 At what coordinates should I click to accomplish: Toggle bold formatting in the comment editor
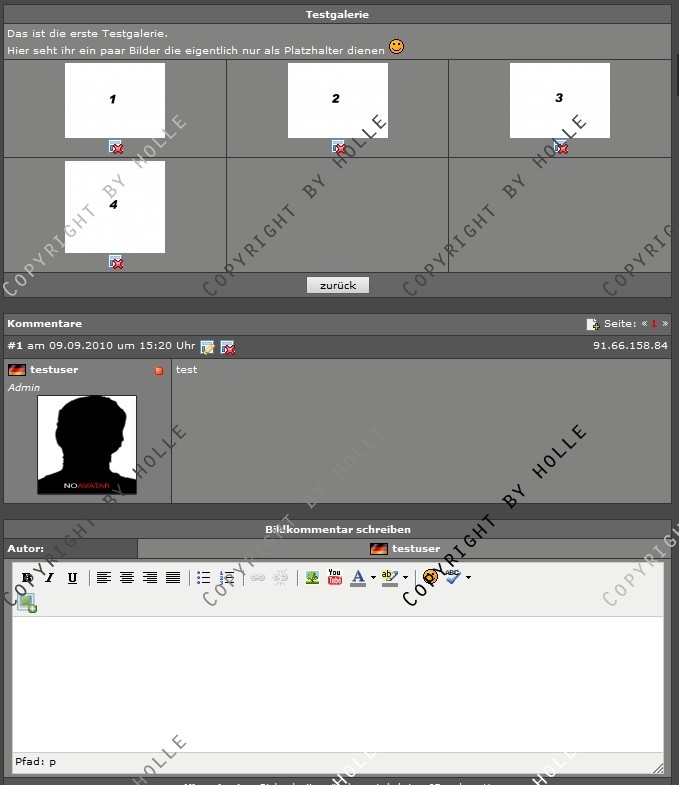28,578
